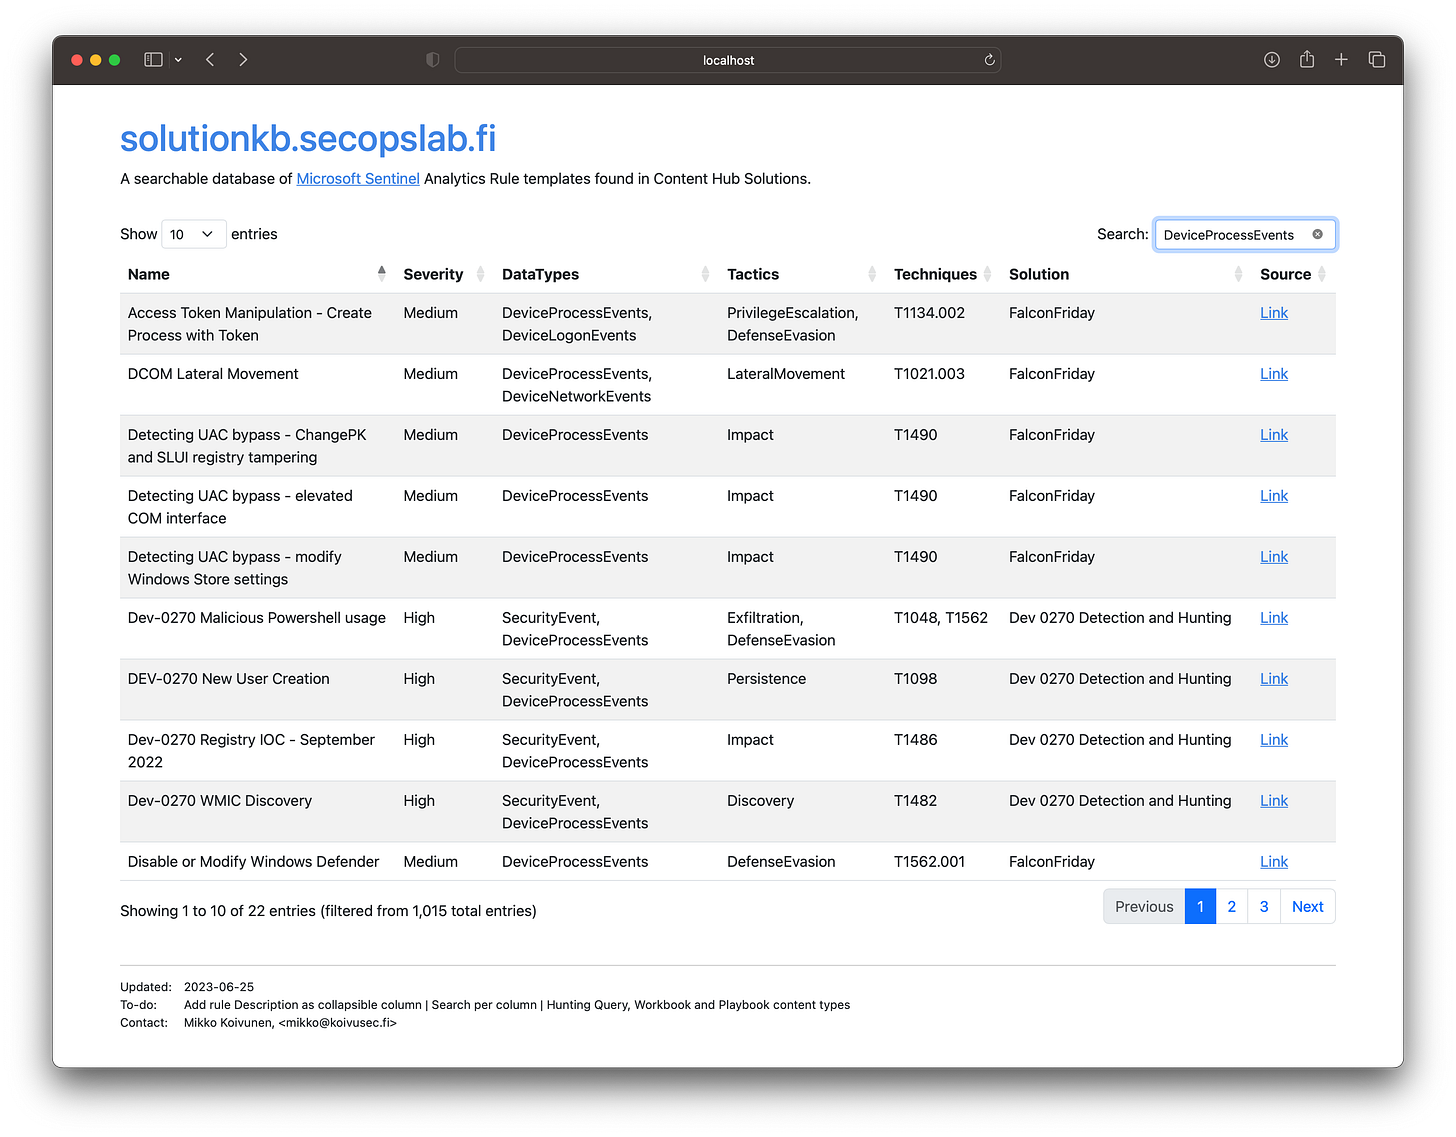Viewport: 1456px width, 1137px height.
Task: Open the downloads icon
Action: point(1272,60)
